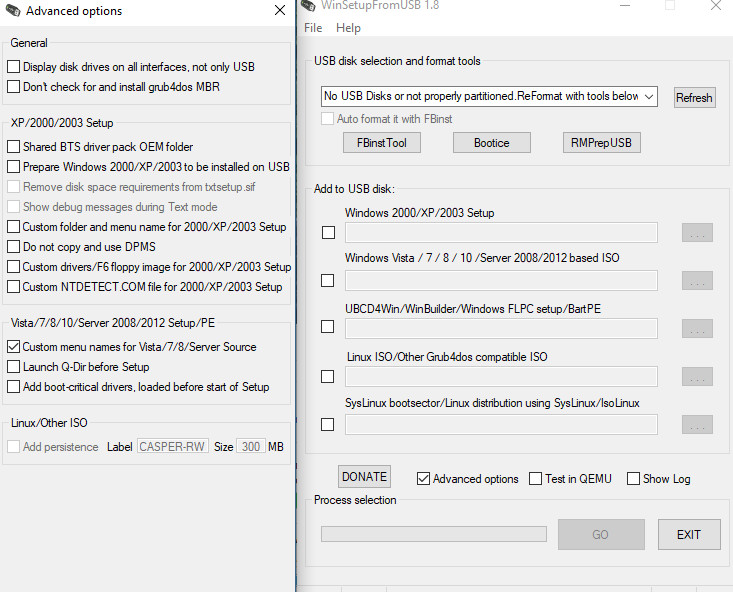Click browse button for Windows 2000/XP/2003 Setup
Image resolution: width=733 pixels, height=592 pixels.
[x=697, y=232]
